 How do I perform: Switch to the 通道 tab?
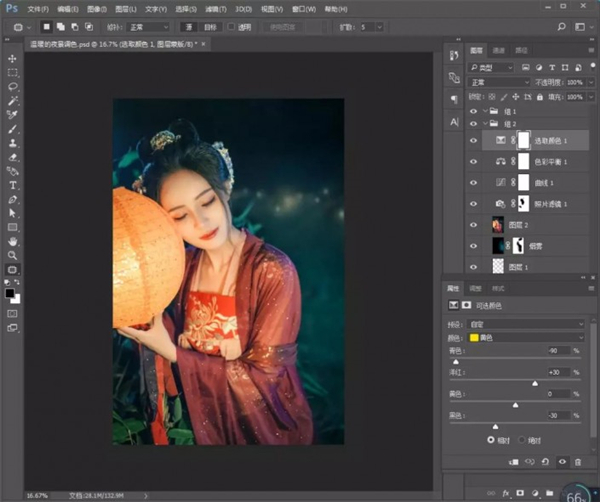coord(499,49)
